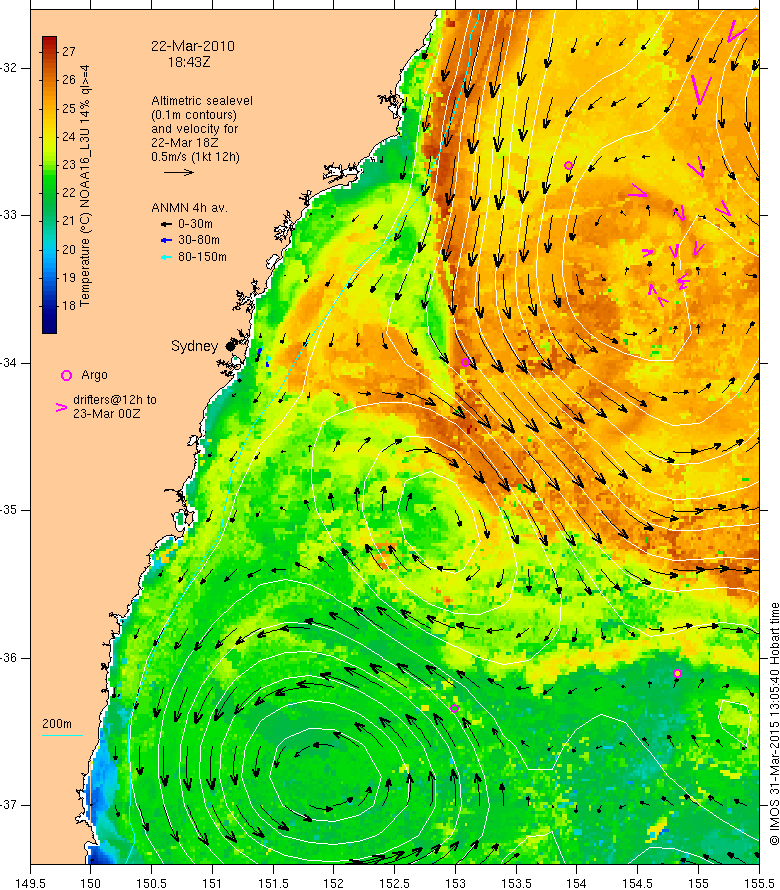The image size is (780, 890).
Task: Click the Sydney label
Action: (x=194, y=346)
